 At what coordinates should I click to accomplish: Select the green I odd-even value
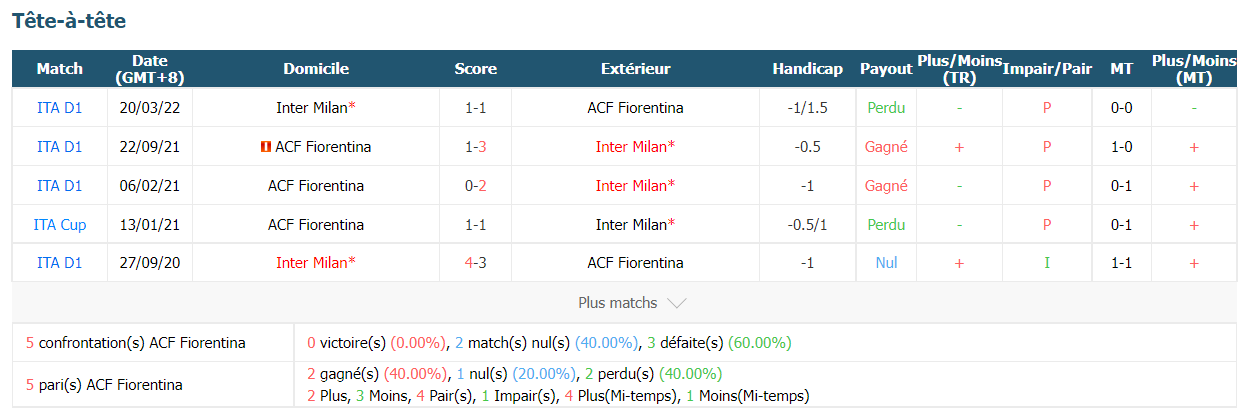(1047, 263)
